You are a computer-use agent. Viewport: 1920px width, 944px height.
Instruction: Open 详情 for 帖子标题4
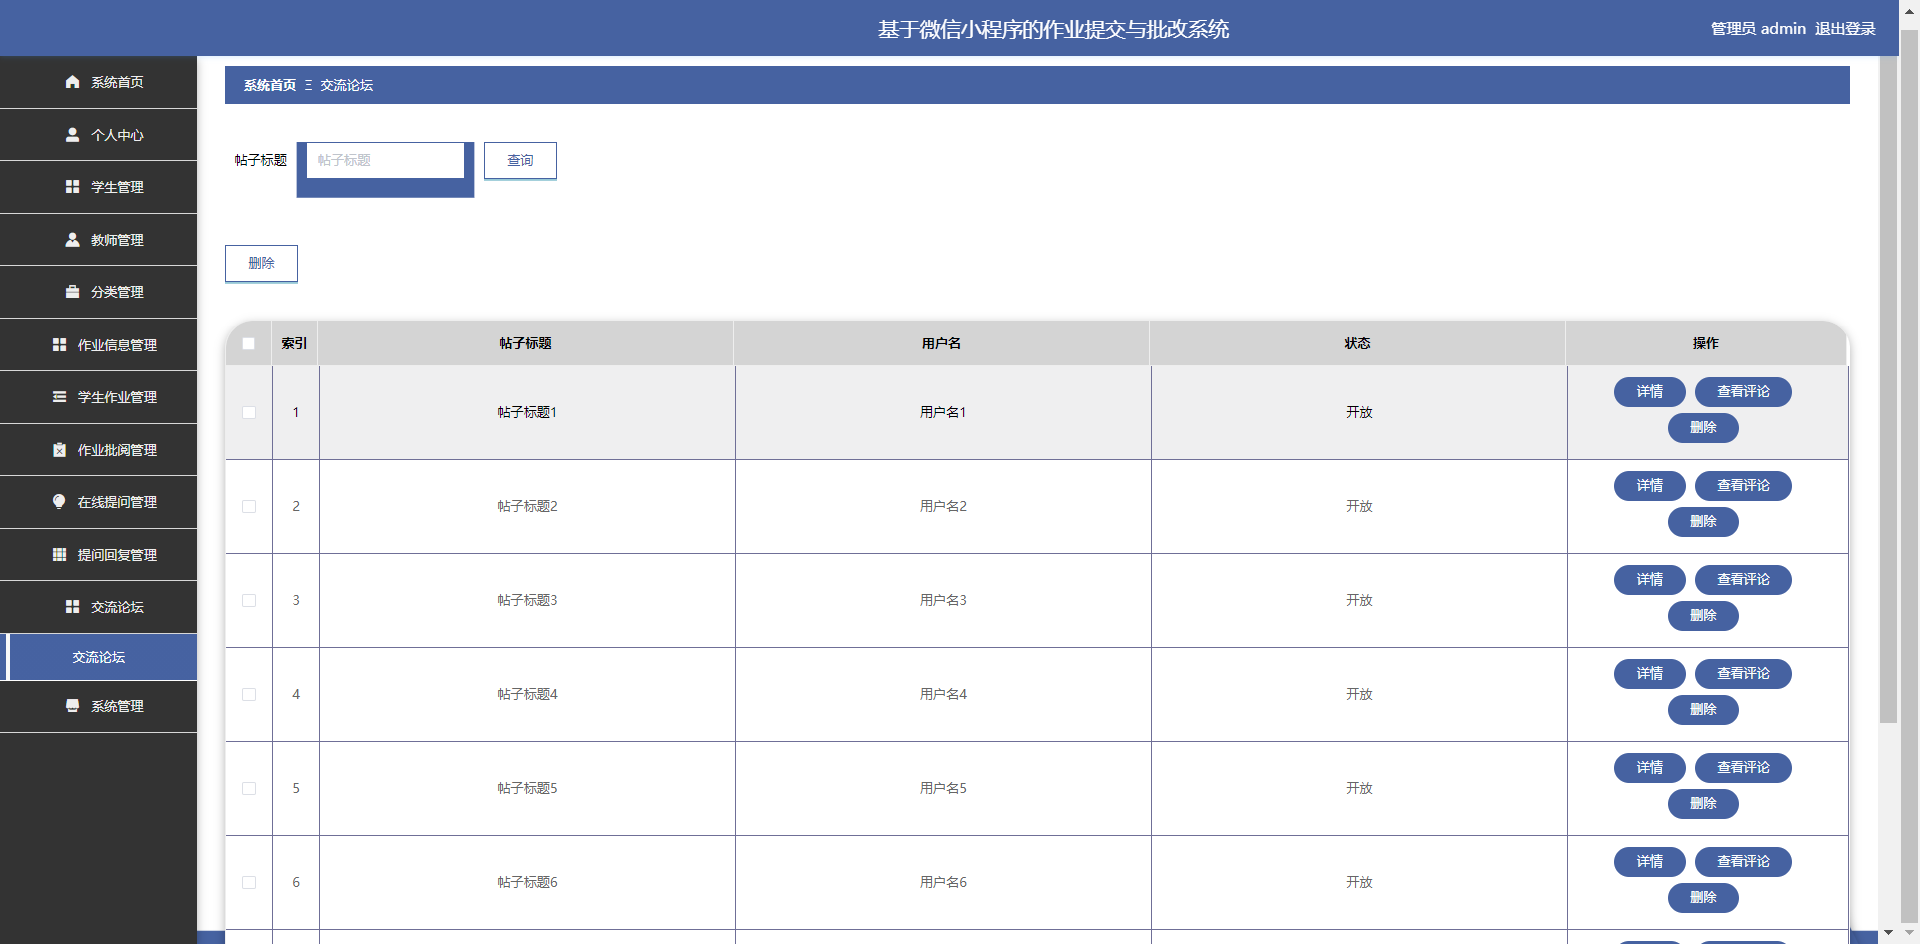[1650, 674]
